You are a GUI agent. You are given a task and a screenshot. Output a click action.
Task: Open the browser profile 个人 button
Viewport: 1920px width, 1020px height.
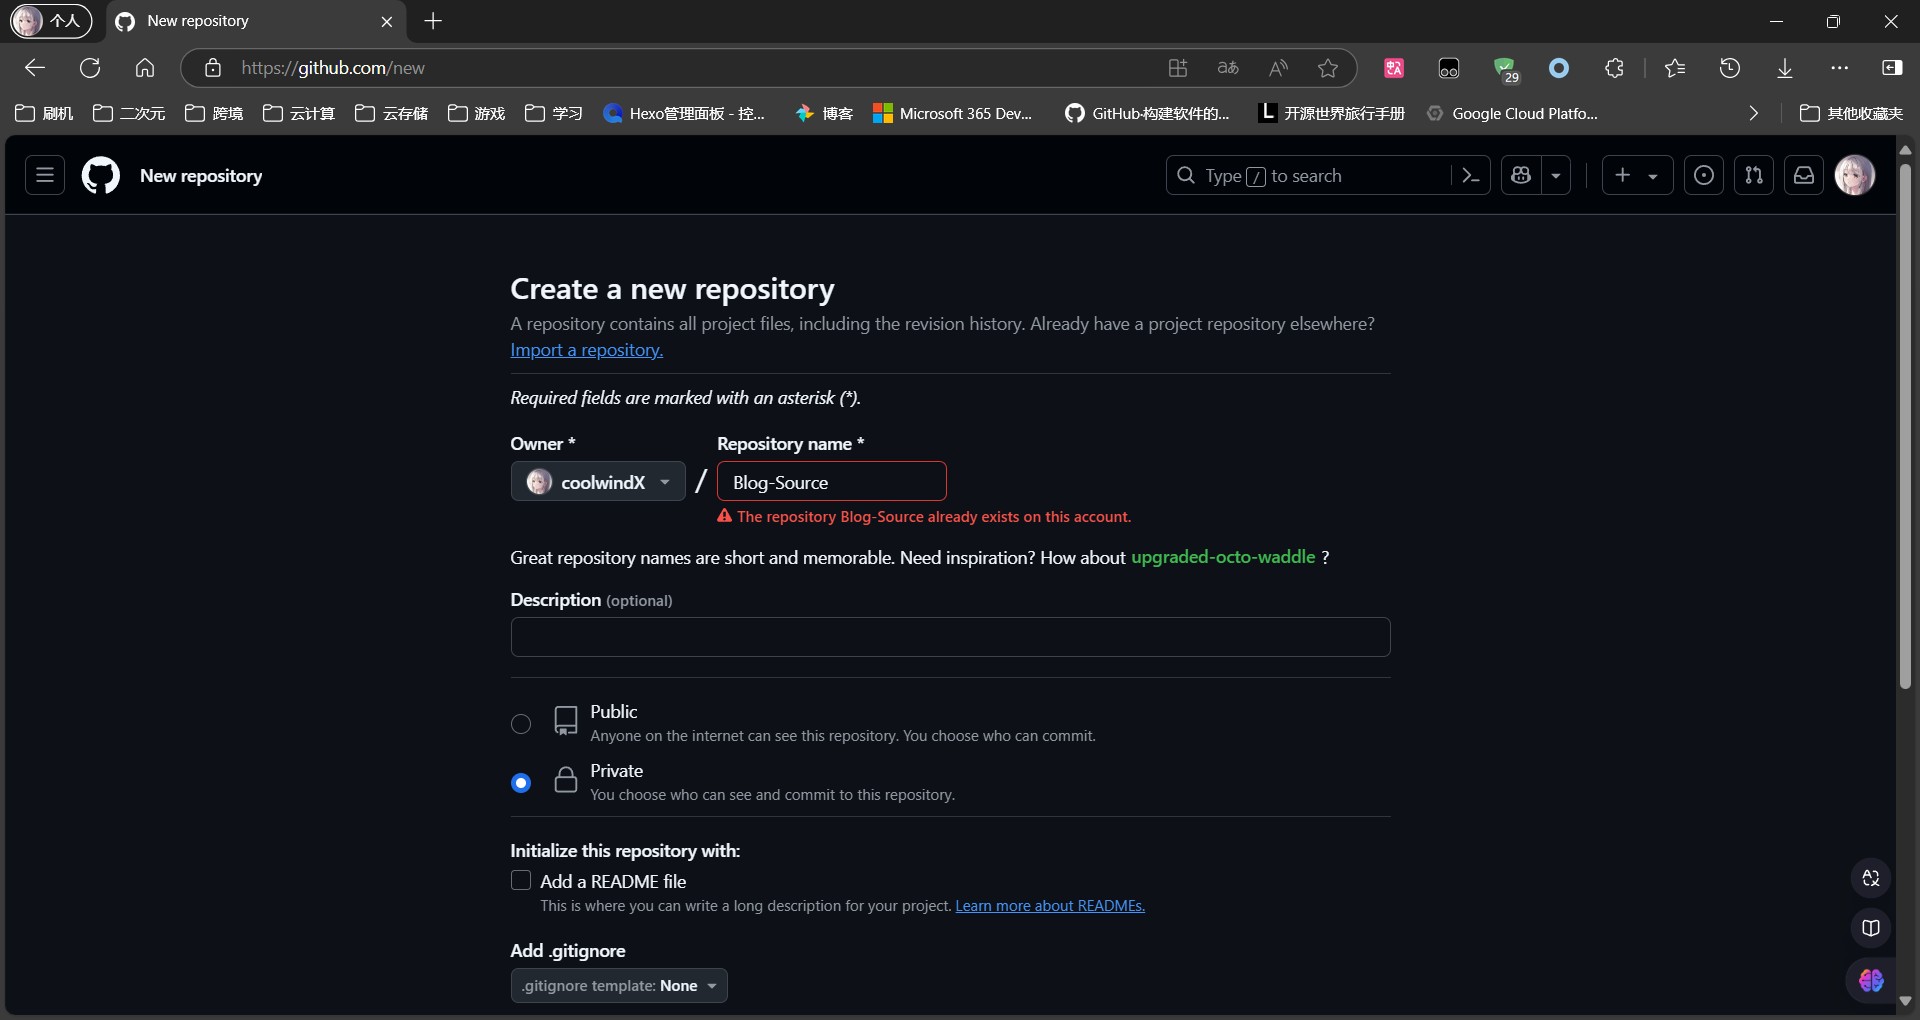pos(51,21)
